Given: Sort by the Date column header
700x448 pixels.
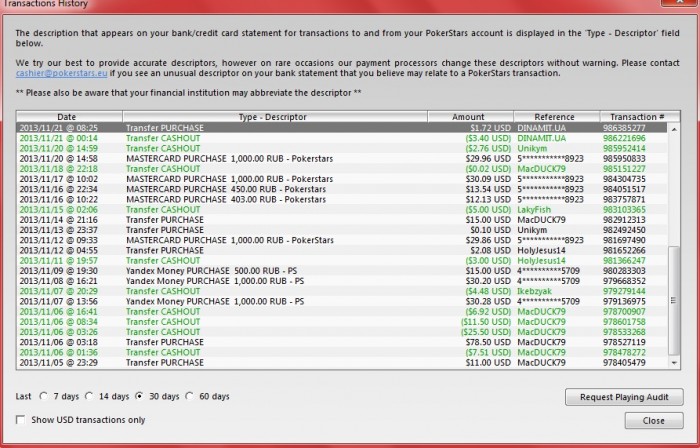Looking at the screenshot, I should [70, 117].
